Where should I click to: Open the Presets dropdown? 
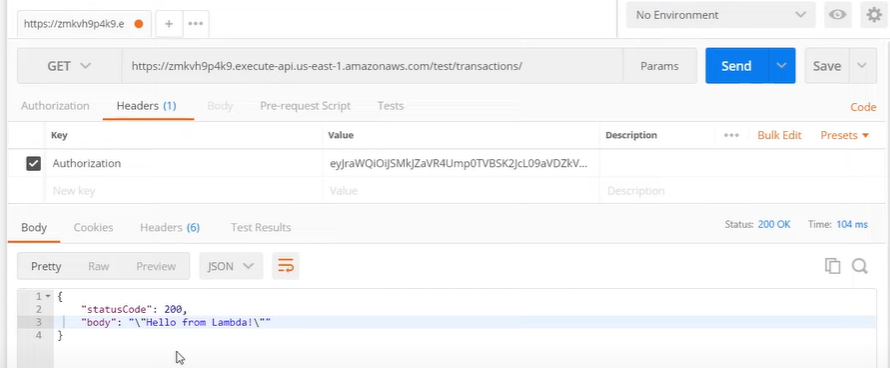pyautogui.click(x=845, y=135)
